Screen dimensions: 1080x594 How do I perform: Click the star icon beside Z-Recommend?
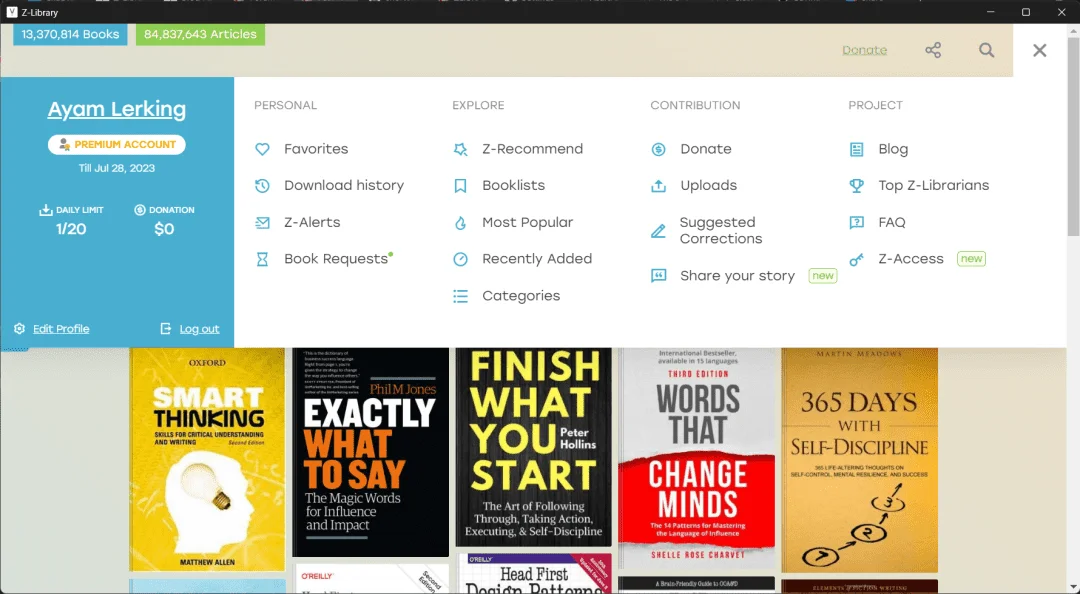460,149
